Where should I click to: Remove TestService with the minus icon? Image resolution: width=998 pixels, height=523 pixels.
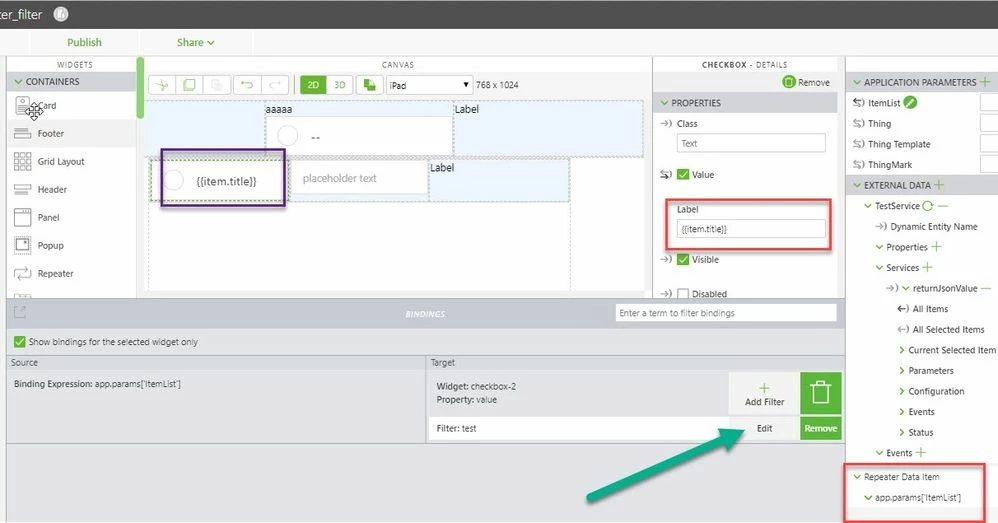[943, 206]
